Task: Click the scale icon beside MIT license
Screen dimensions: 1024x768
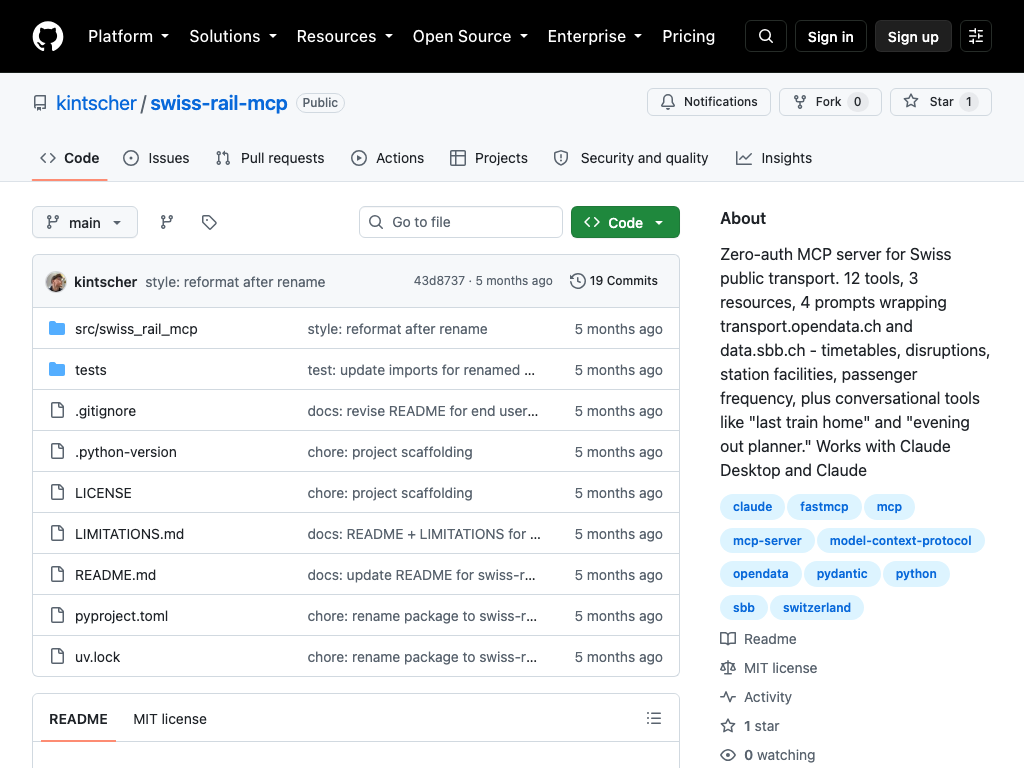Action: [728, 667]
